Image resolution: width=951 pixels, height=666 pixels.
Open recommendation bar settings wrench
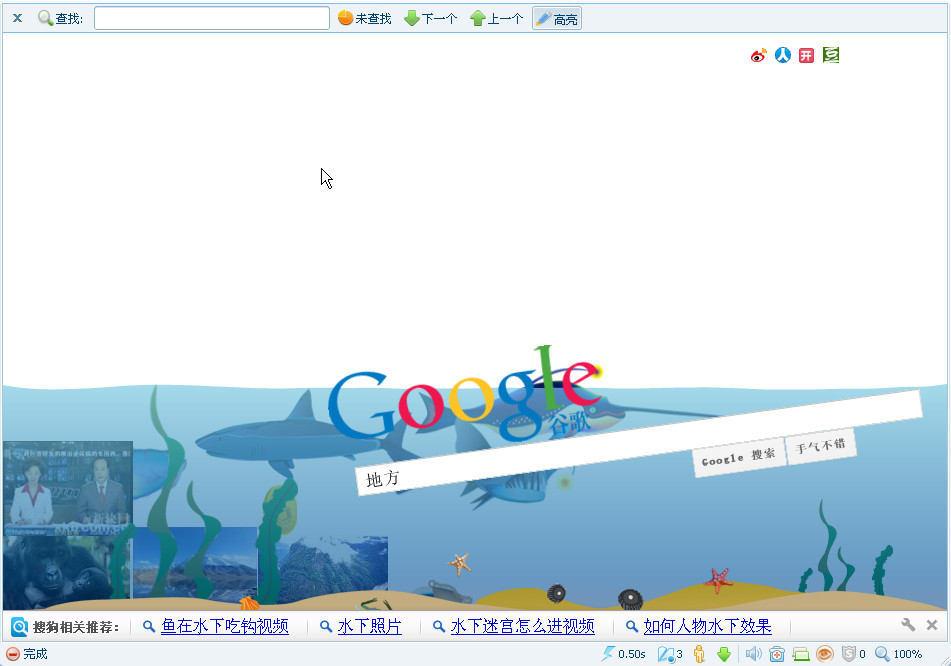click(x=908, y=625)
